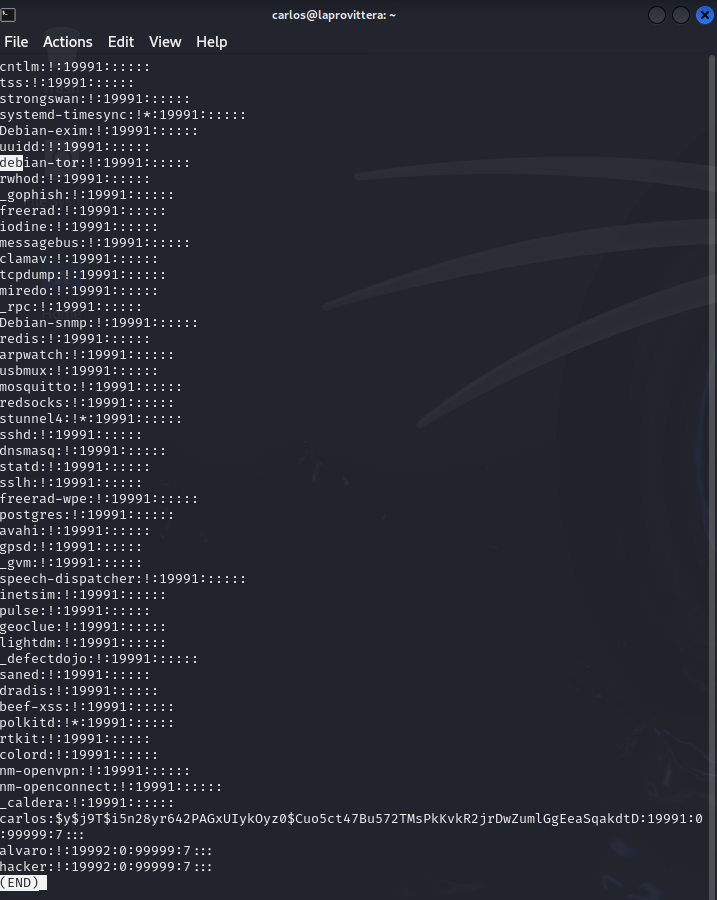Click the strongswan entry line
Image resolution: width=717 pixels, height=900 pixels.
pyautogui.click(x=95, y=99)
